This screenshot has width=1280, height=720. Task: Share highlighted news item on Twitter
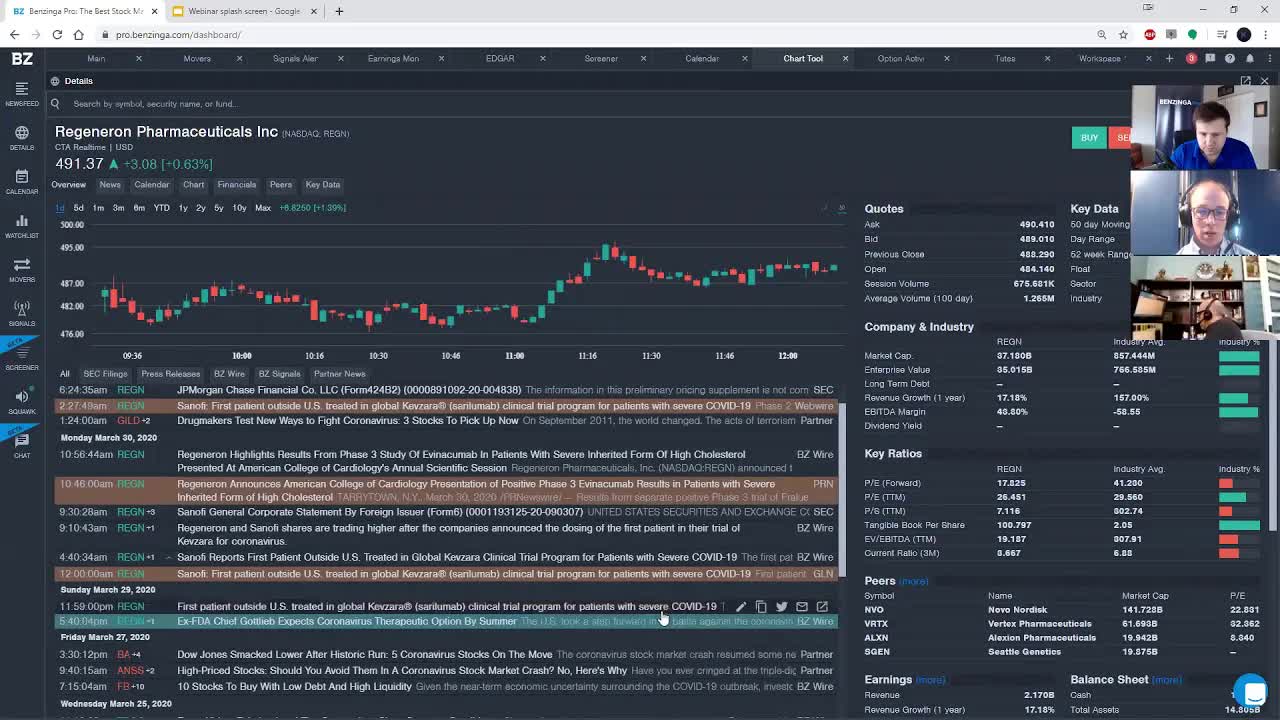[781, 607]
